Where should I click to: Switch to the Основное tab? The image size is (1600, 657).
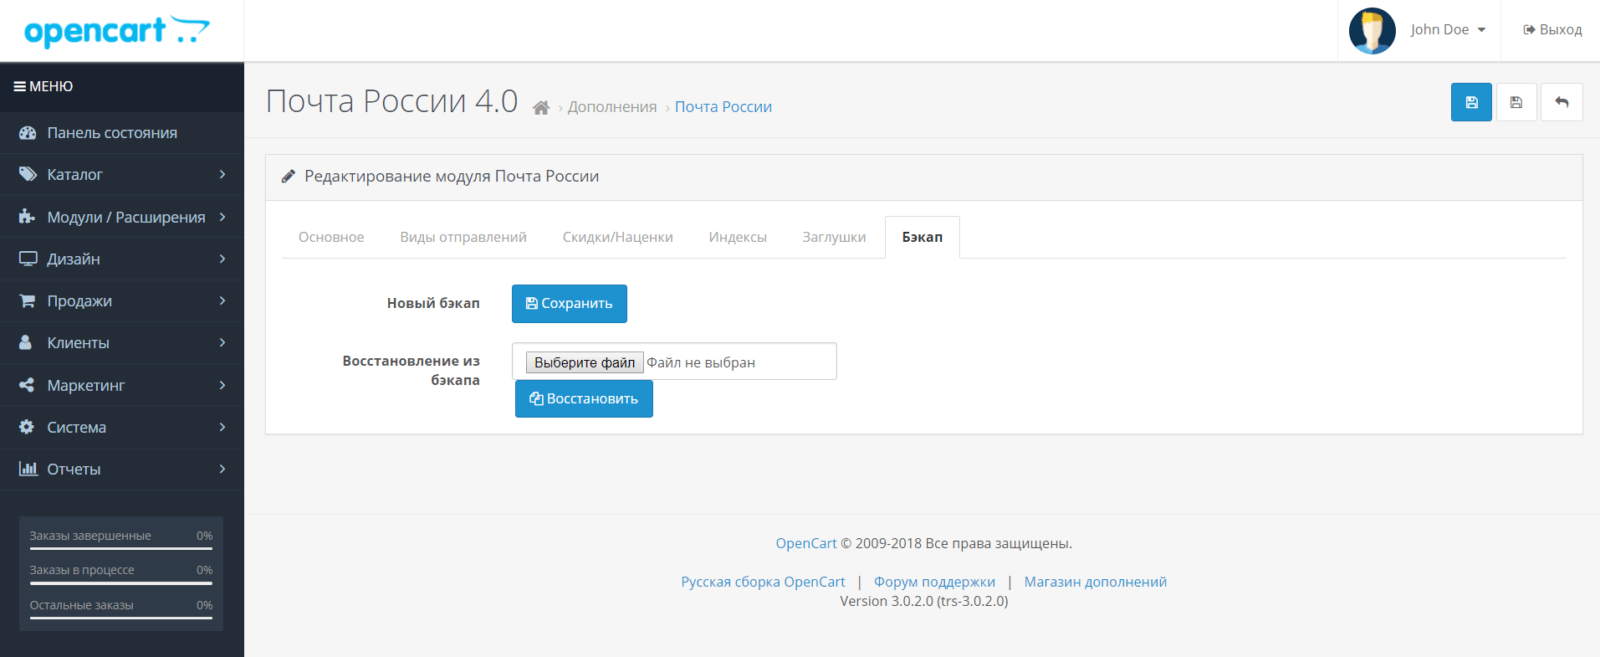tap(331, 237)
